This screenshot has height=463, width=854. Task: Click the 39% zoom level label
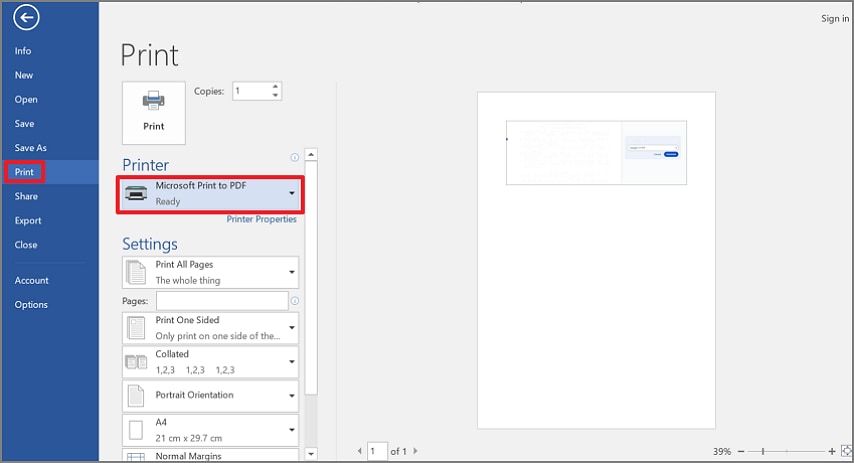[x=722, y=452]
